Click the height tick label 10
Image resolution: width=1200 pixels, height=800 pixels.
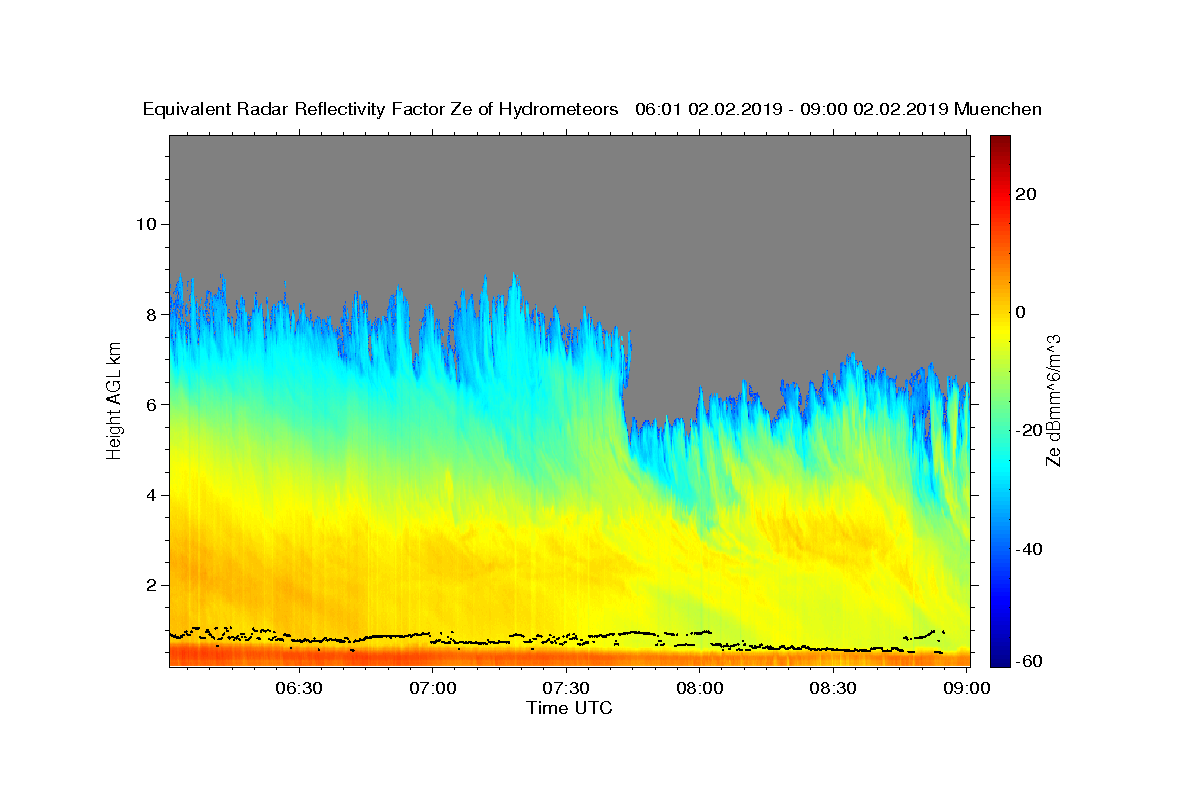[x=145, y=224]
